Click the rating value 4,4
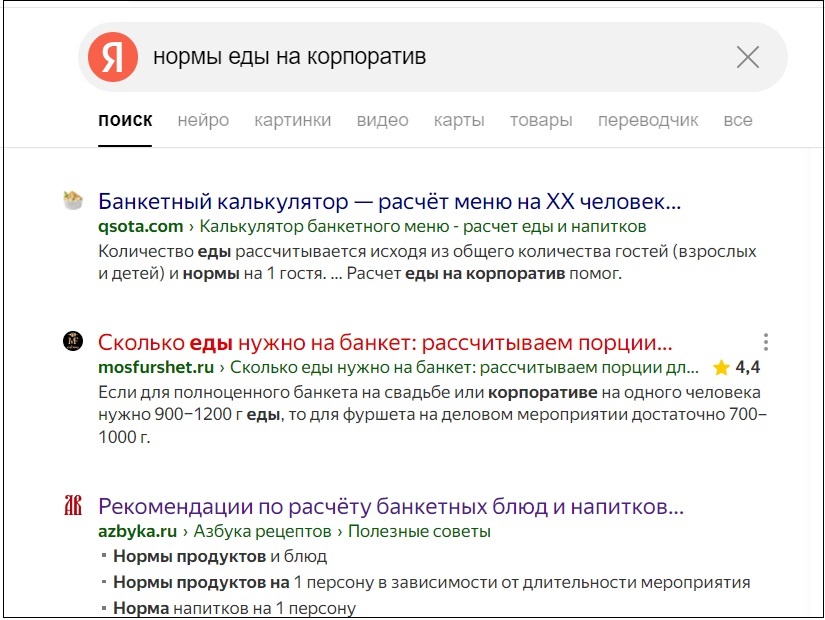 coord(746,368)
